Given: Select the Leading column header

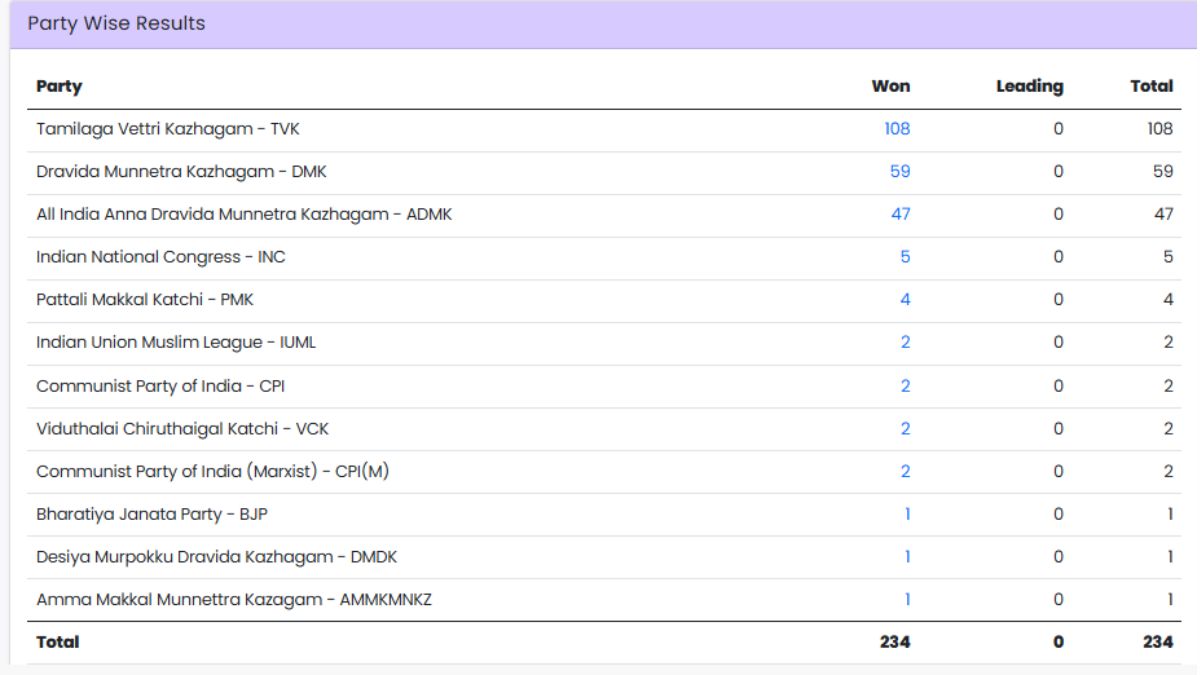Looking at the screenshot, I should [1030, 86].
